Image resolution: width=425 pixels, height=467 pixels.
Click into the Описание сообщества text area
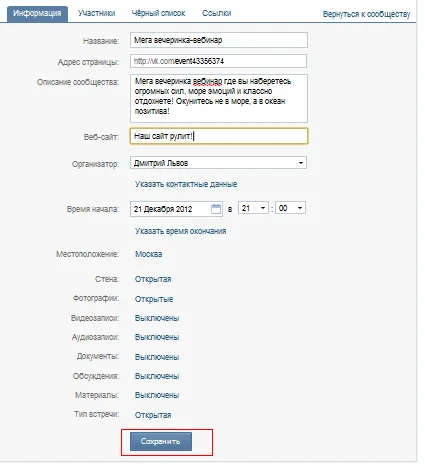tap(219, 98)
